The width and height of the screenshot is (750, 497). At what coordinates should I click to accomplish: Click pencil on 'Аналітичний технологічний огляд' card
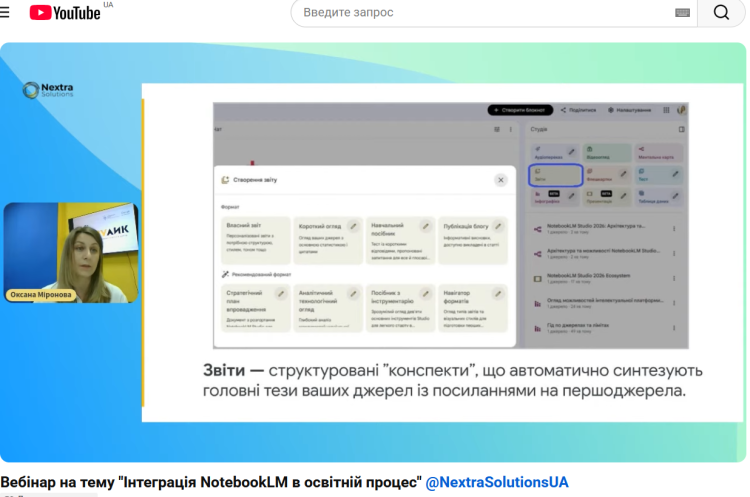pyautogui.click(x=353, y=294)
